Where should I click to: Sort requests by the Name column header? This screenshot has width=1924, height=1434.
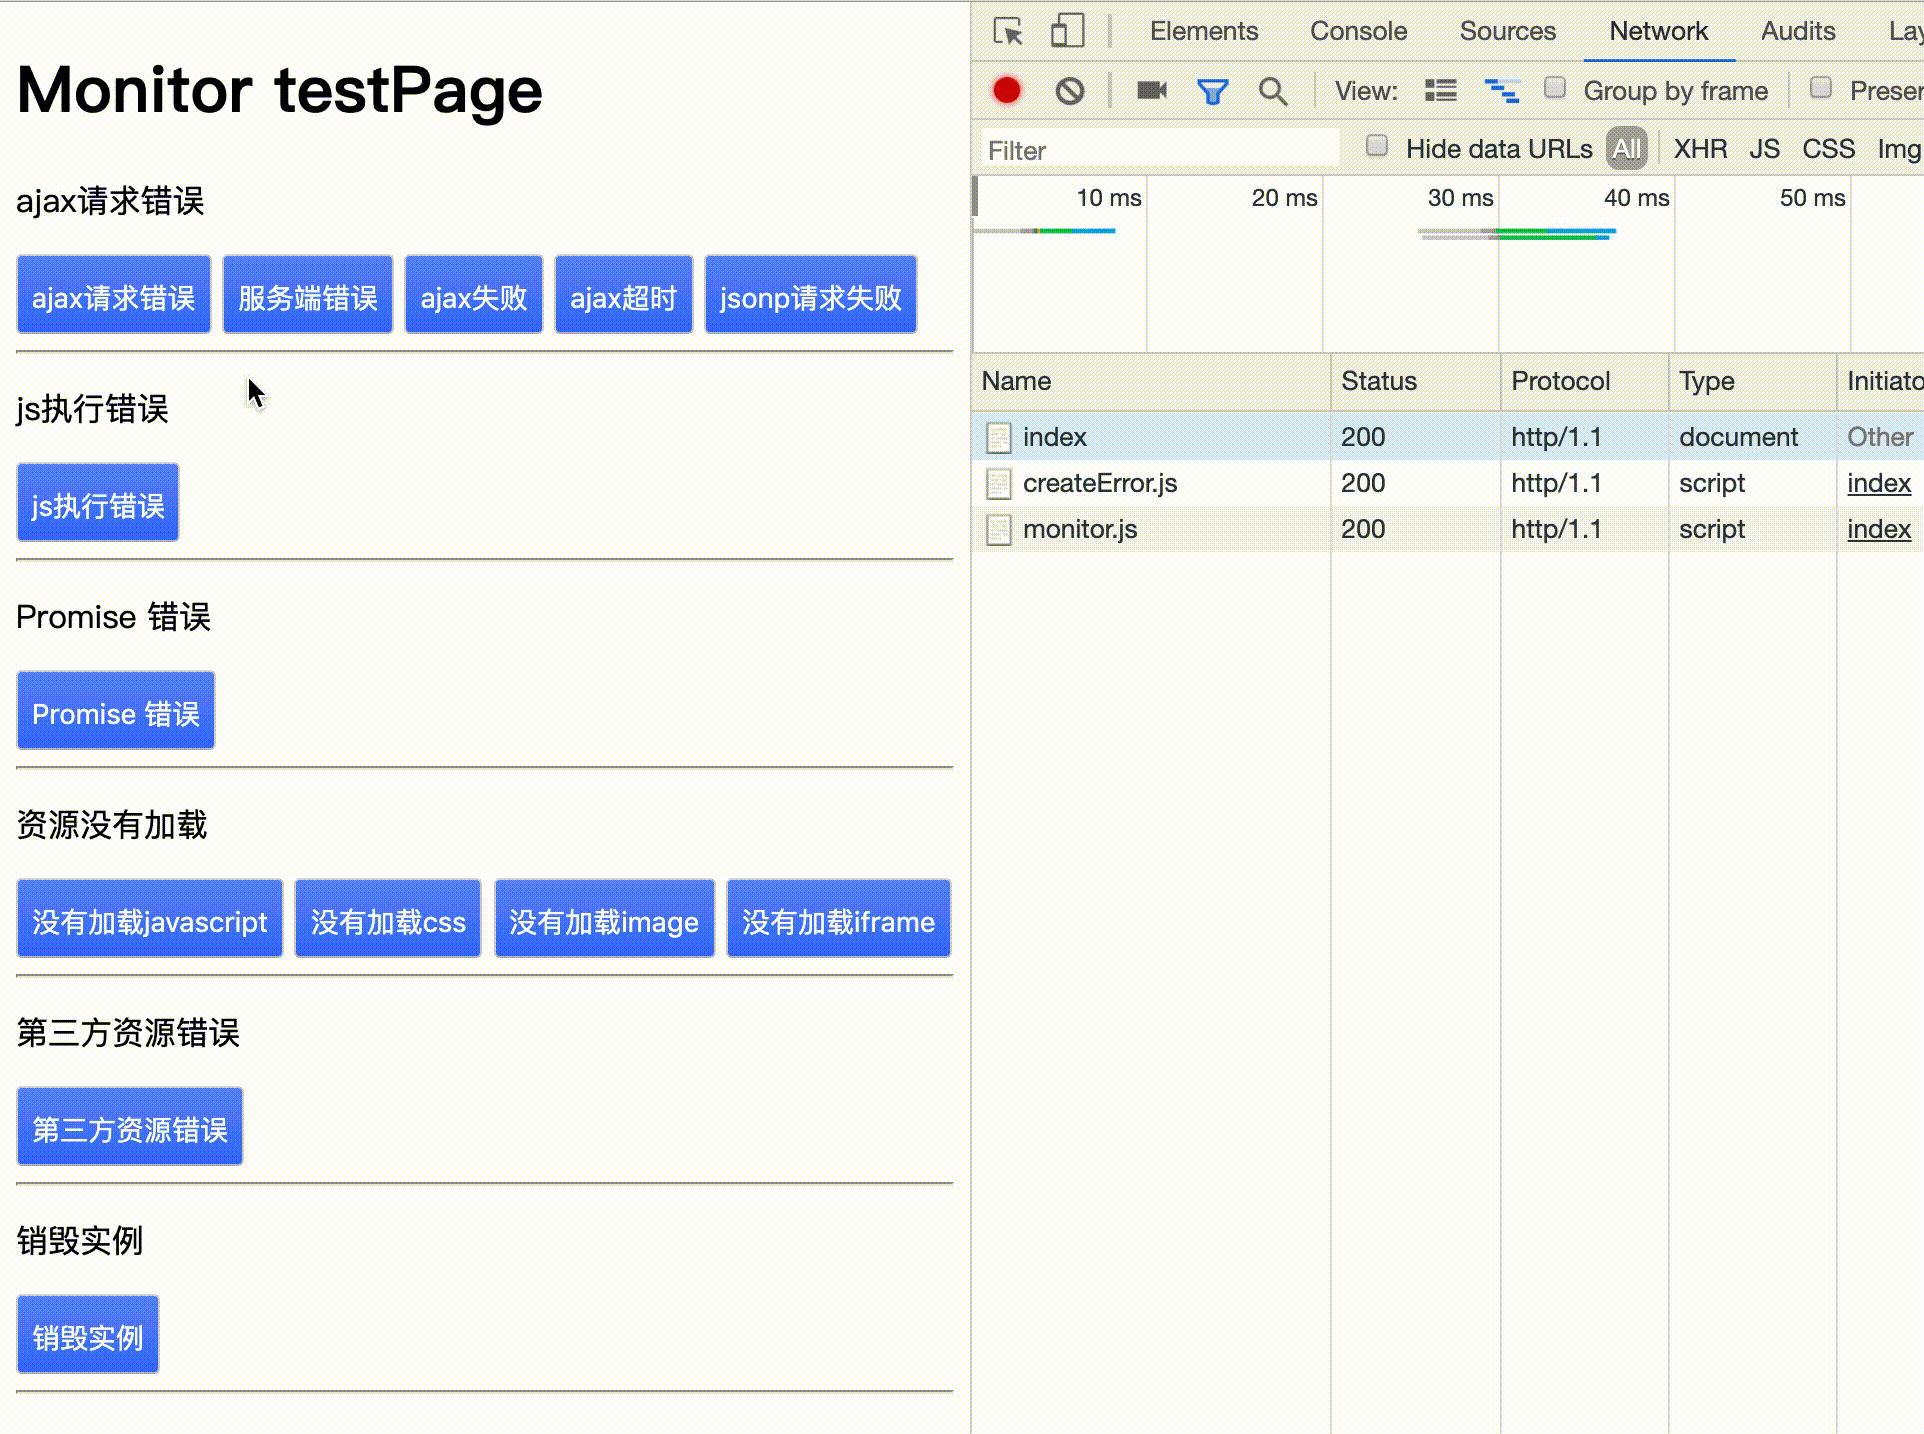click(1151, 381)
